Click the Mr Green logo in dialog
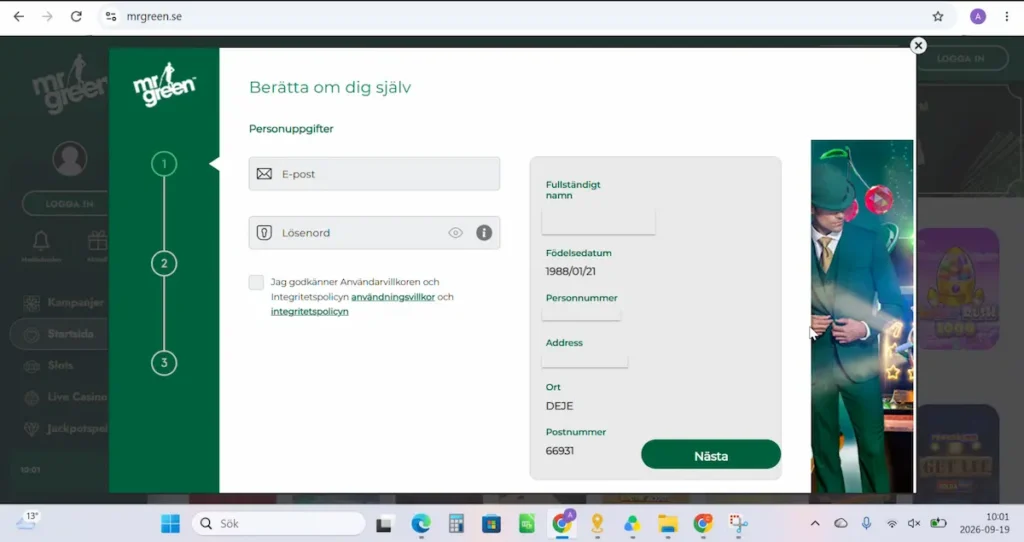This screenshot has height=542, width=1024. [x=164, y=84]
